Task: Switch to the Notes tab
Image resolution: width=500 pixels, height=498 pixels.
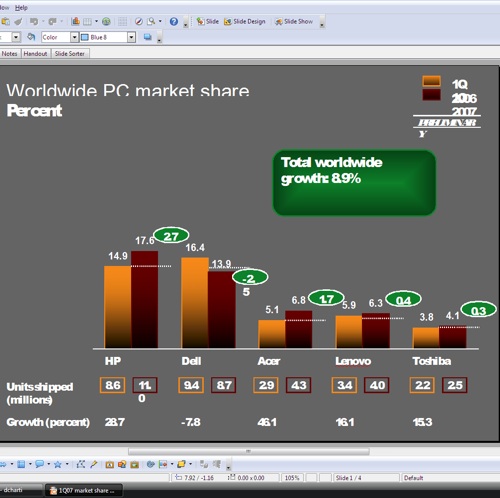Action: coord(10,54)
